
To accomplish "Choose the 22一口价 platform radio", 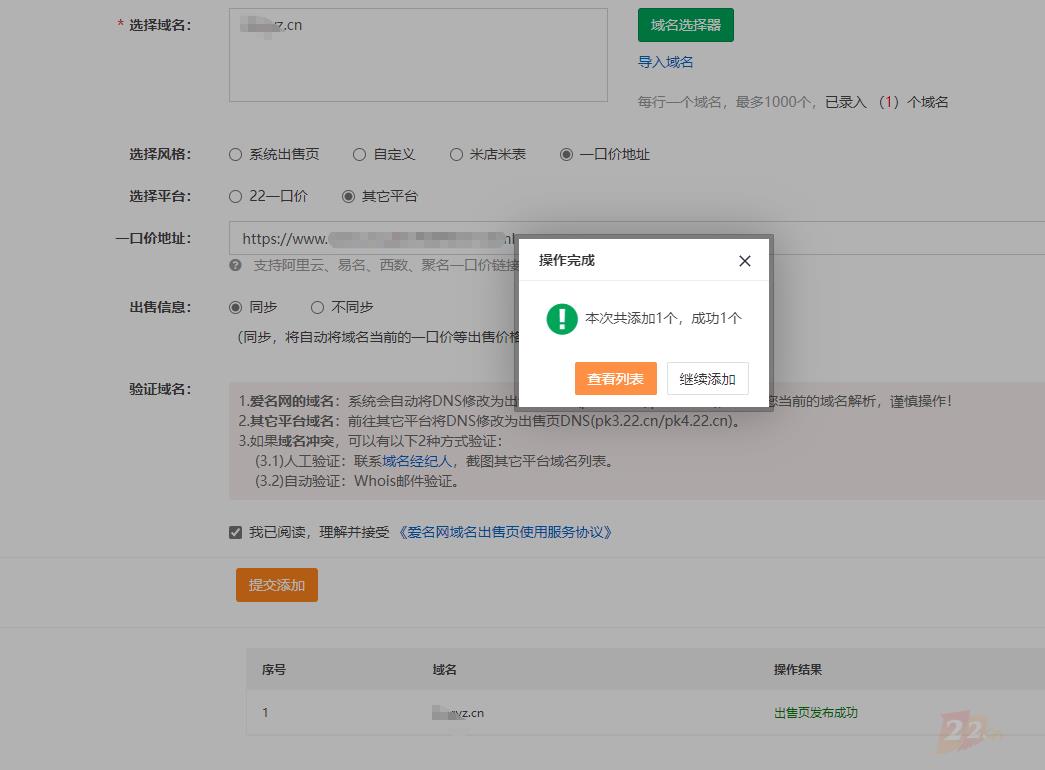I will point(236,197).
